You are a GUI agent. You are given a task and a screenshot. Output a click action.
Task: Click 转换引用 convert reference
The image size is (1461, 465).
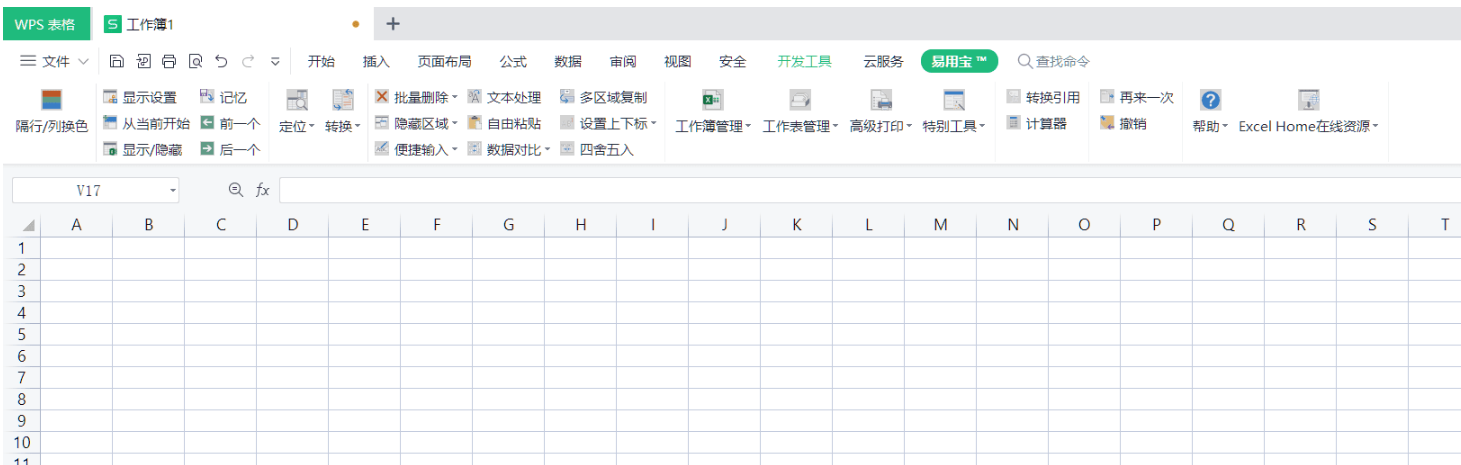(x=1043, y=97)
